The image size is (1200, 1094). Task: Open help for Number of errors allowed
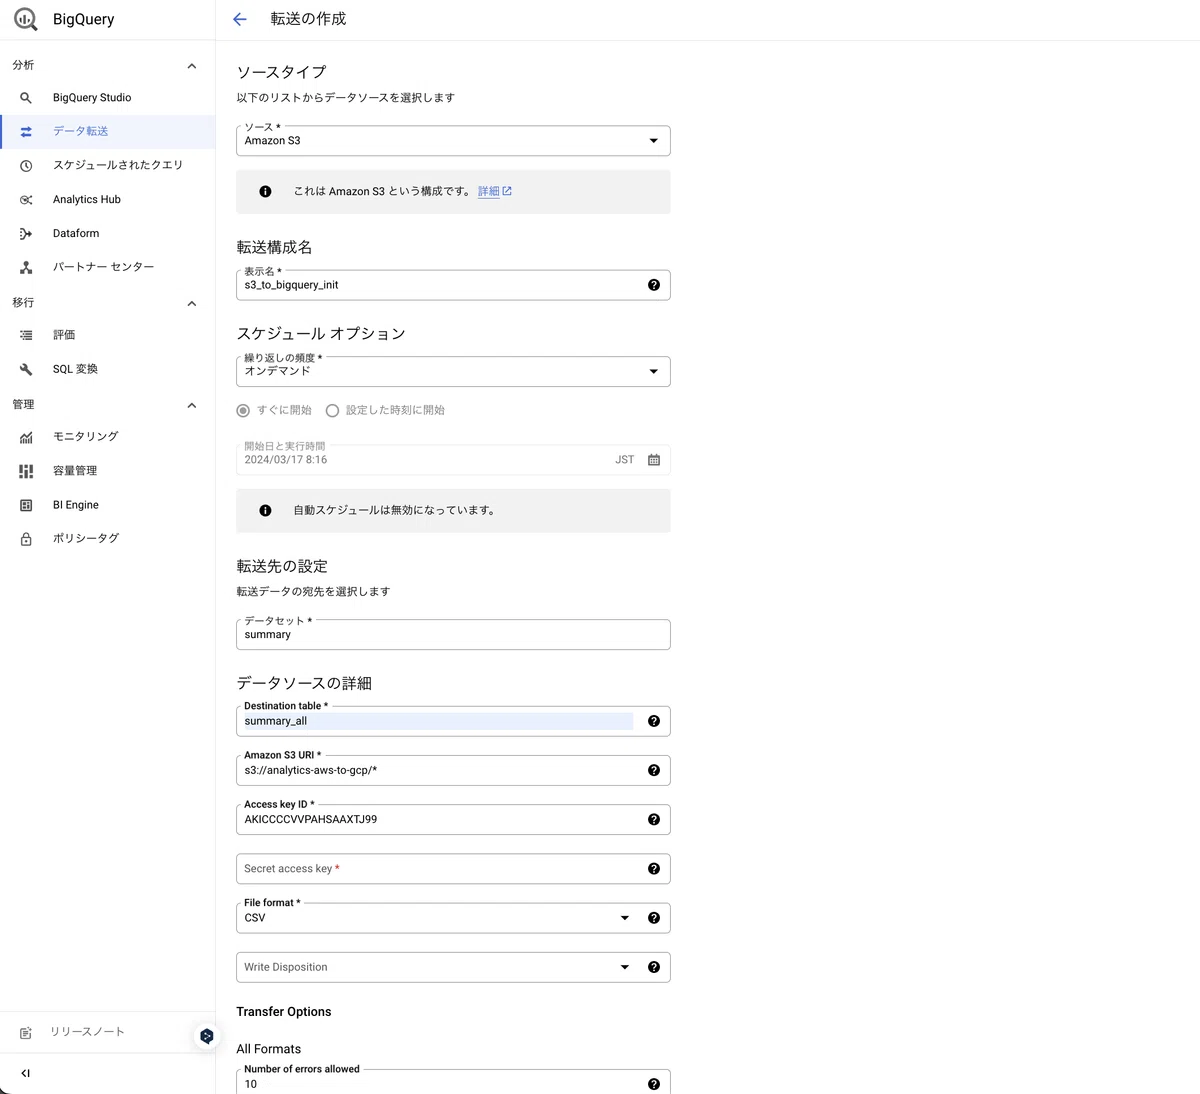pos(654,1084)
